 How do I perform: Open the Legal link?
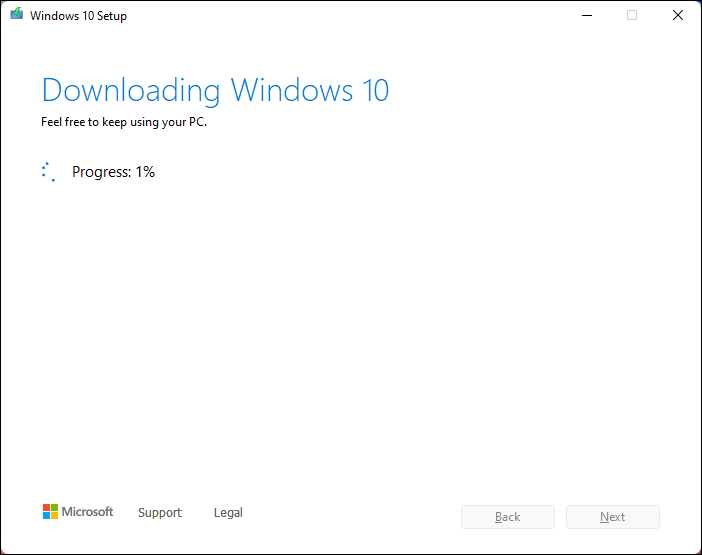[x=228, y=512]
